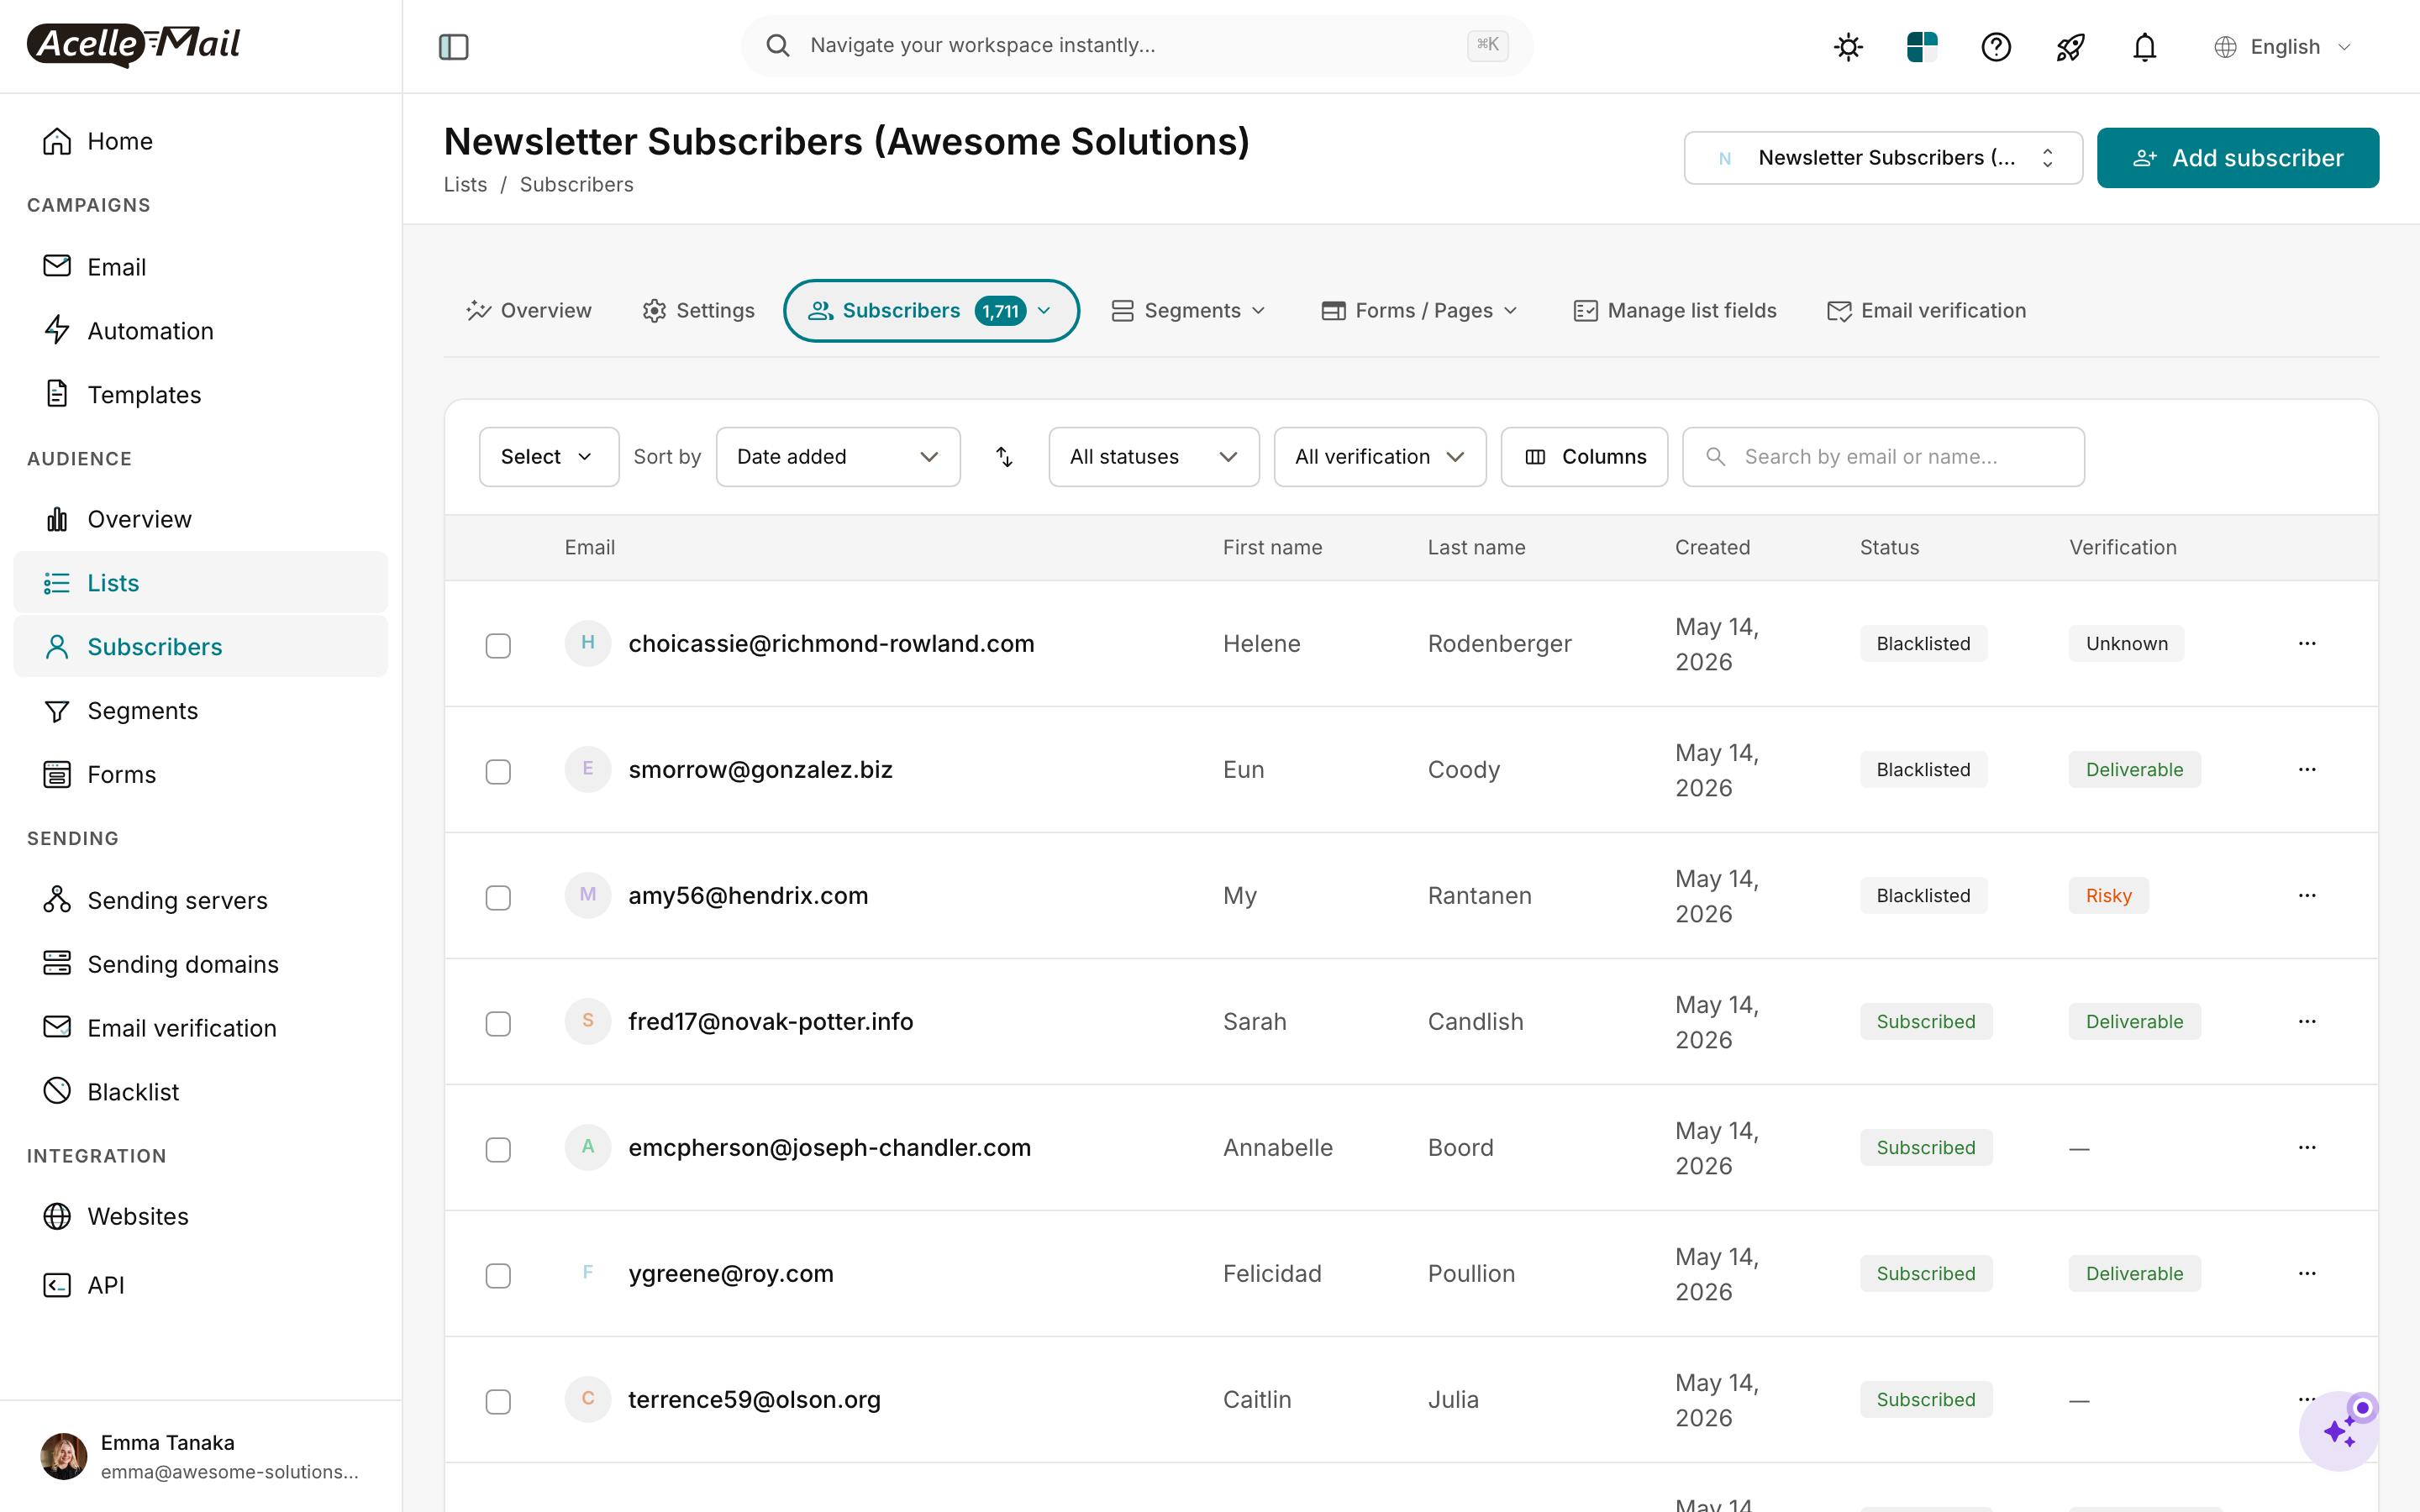The width and height of the screenshot is (2420, 1512).
Task: Open the English language dropdown
Action: 2283,47
